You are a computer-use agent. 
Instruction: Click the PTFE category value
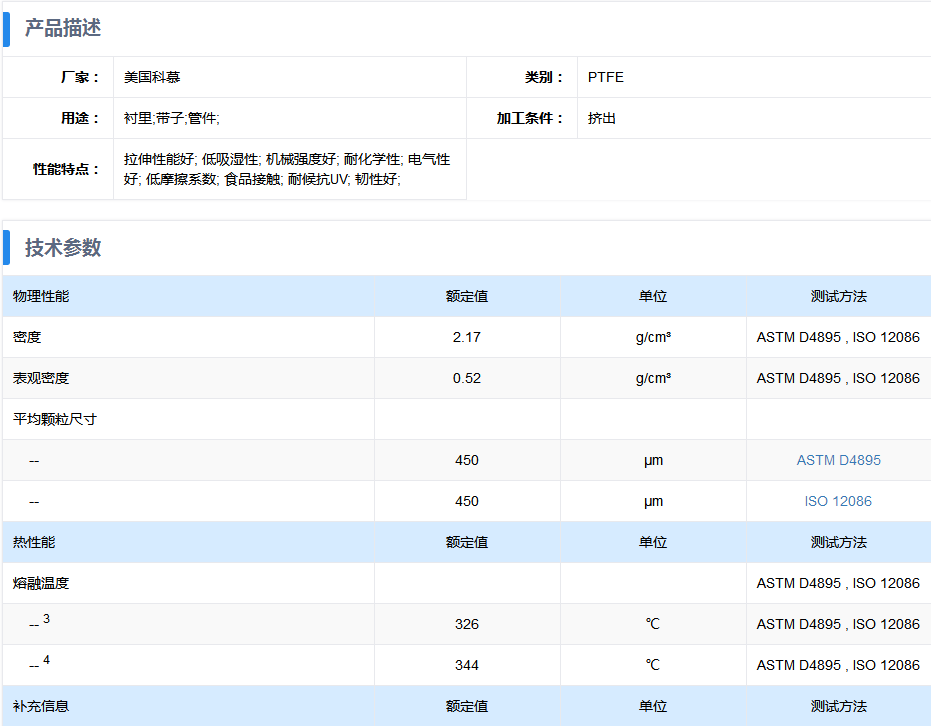click(605, 77)
